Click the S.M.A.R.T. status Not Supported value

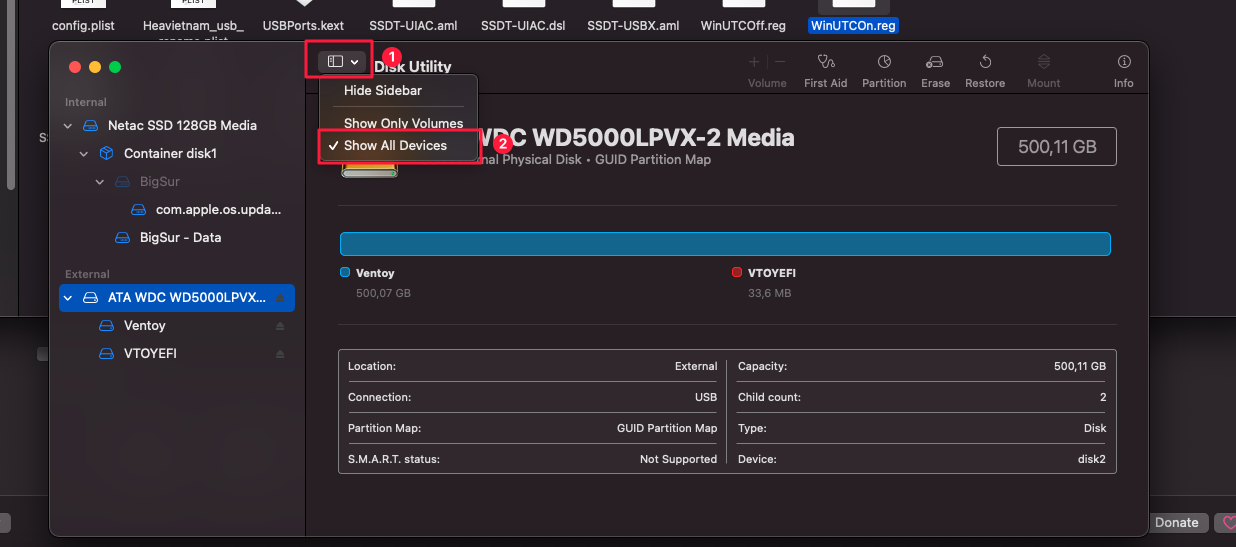(x=678, y=459)
